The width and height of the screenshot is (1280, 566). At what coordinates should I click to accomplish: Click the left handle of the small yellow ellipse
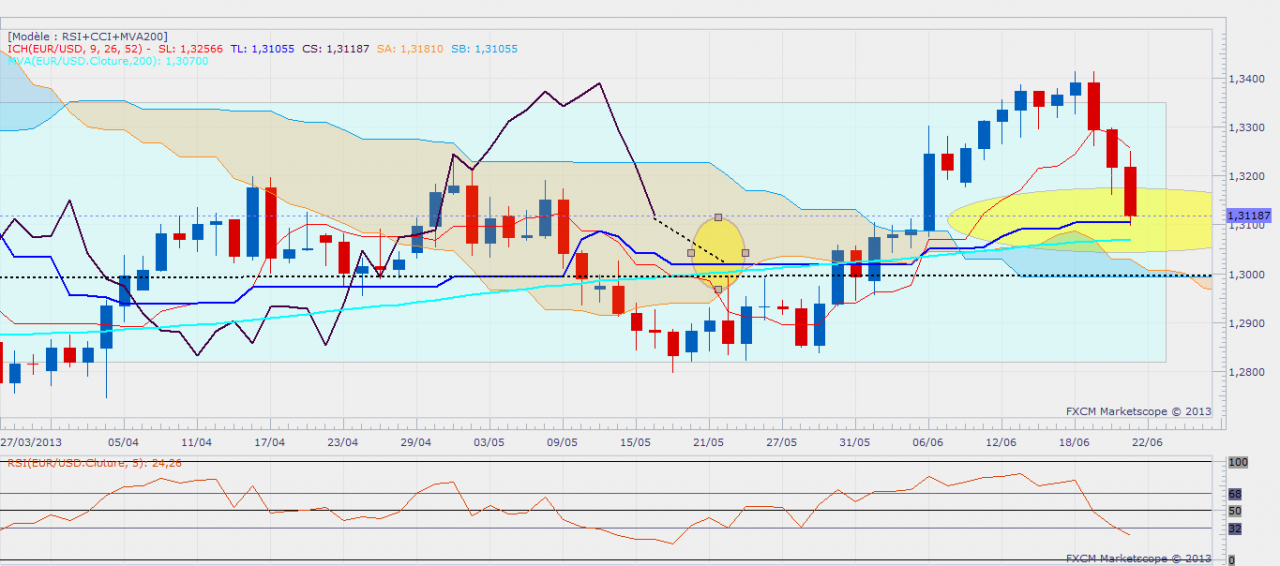[x=691, y=253]
